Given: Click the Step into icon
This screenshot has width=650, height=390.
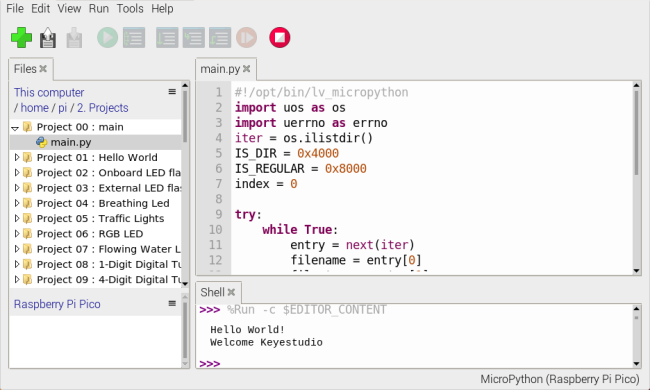Looking at the screenshot, I should click(194, 38).
